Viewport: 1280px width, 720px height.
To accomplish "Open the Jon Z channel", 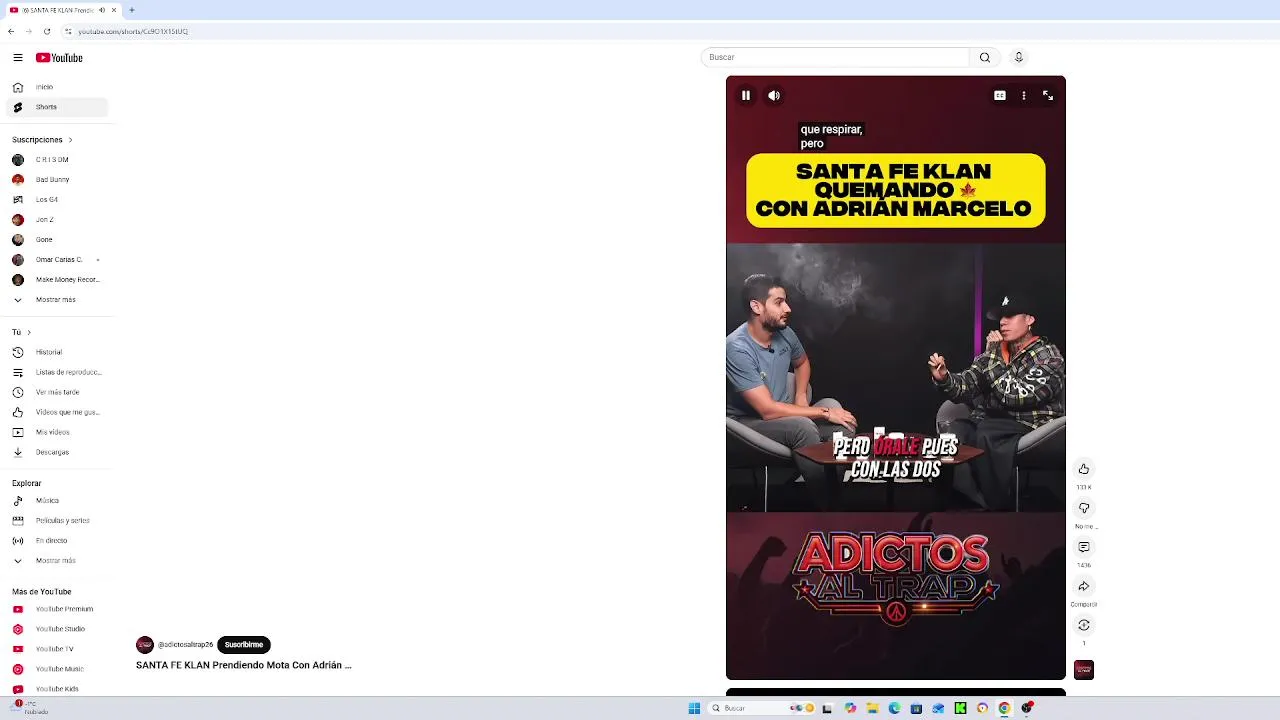I will coord(58,220).
